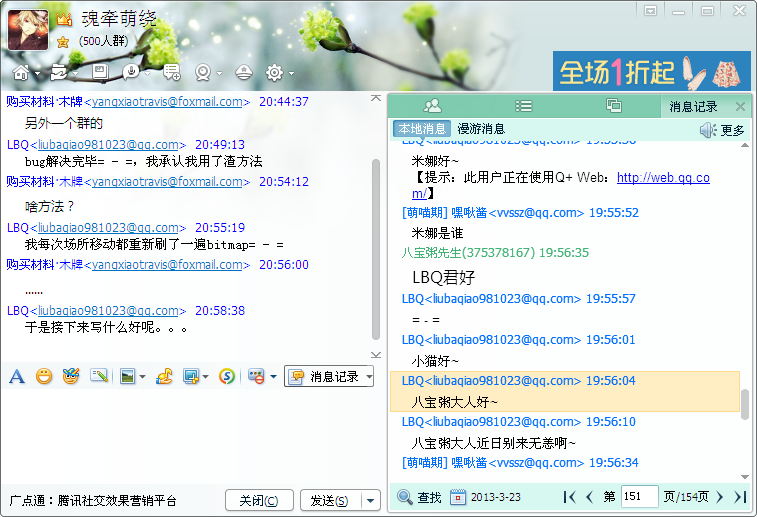Show group members tab icon
This screenshot has width=757, height=517.
click(432, 105)
